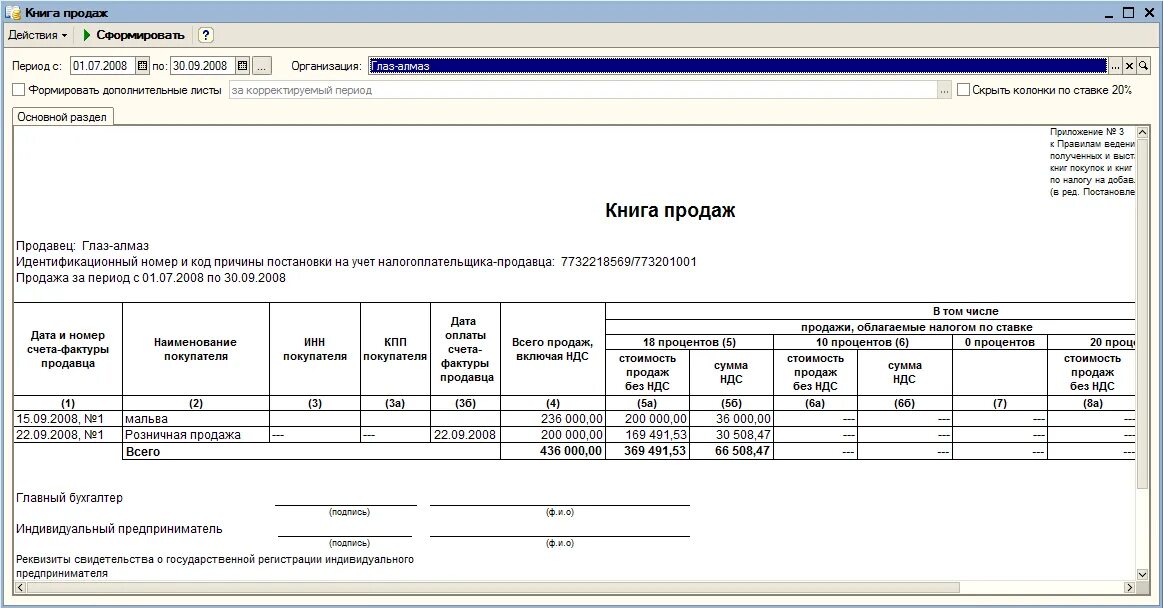
Task: Select the 200 000,00 cell in мальва row
Action: point(648,419)
